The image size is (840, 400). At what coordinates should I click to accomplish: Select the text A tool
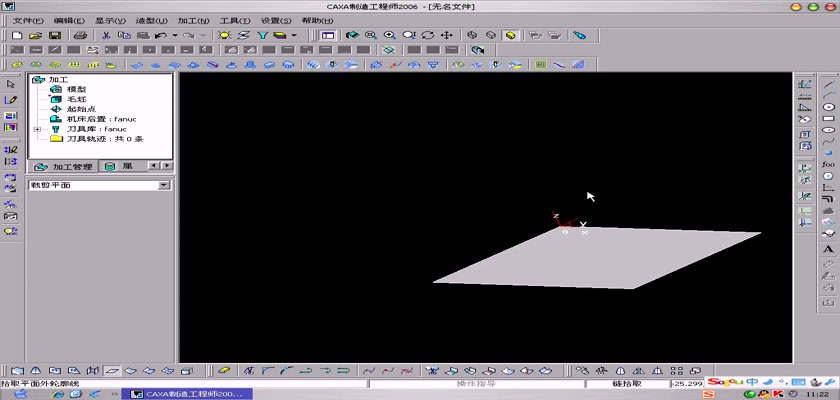tap(828, 250)
